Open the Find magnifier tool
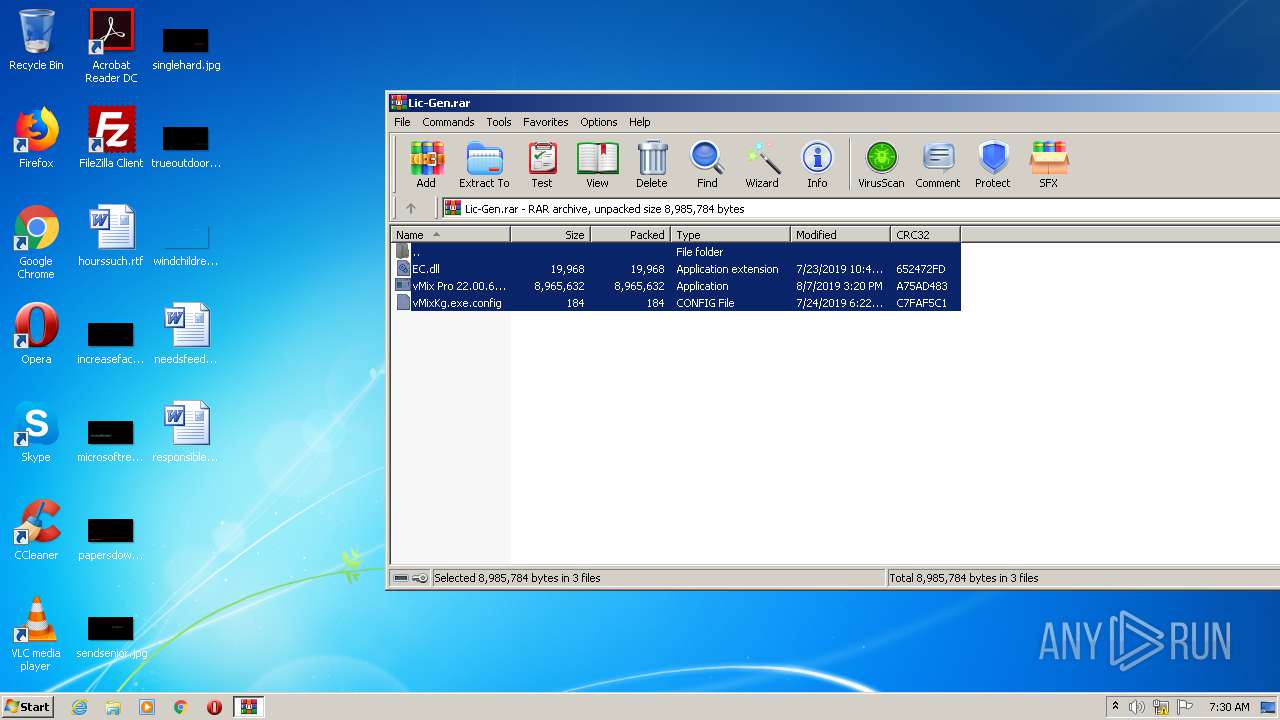Viewport: 1280px width, 720px height. tap(707, 165)
